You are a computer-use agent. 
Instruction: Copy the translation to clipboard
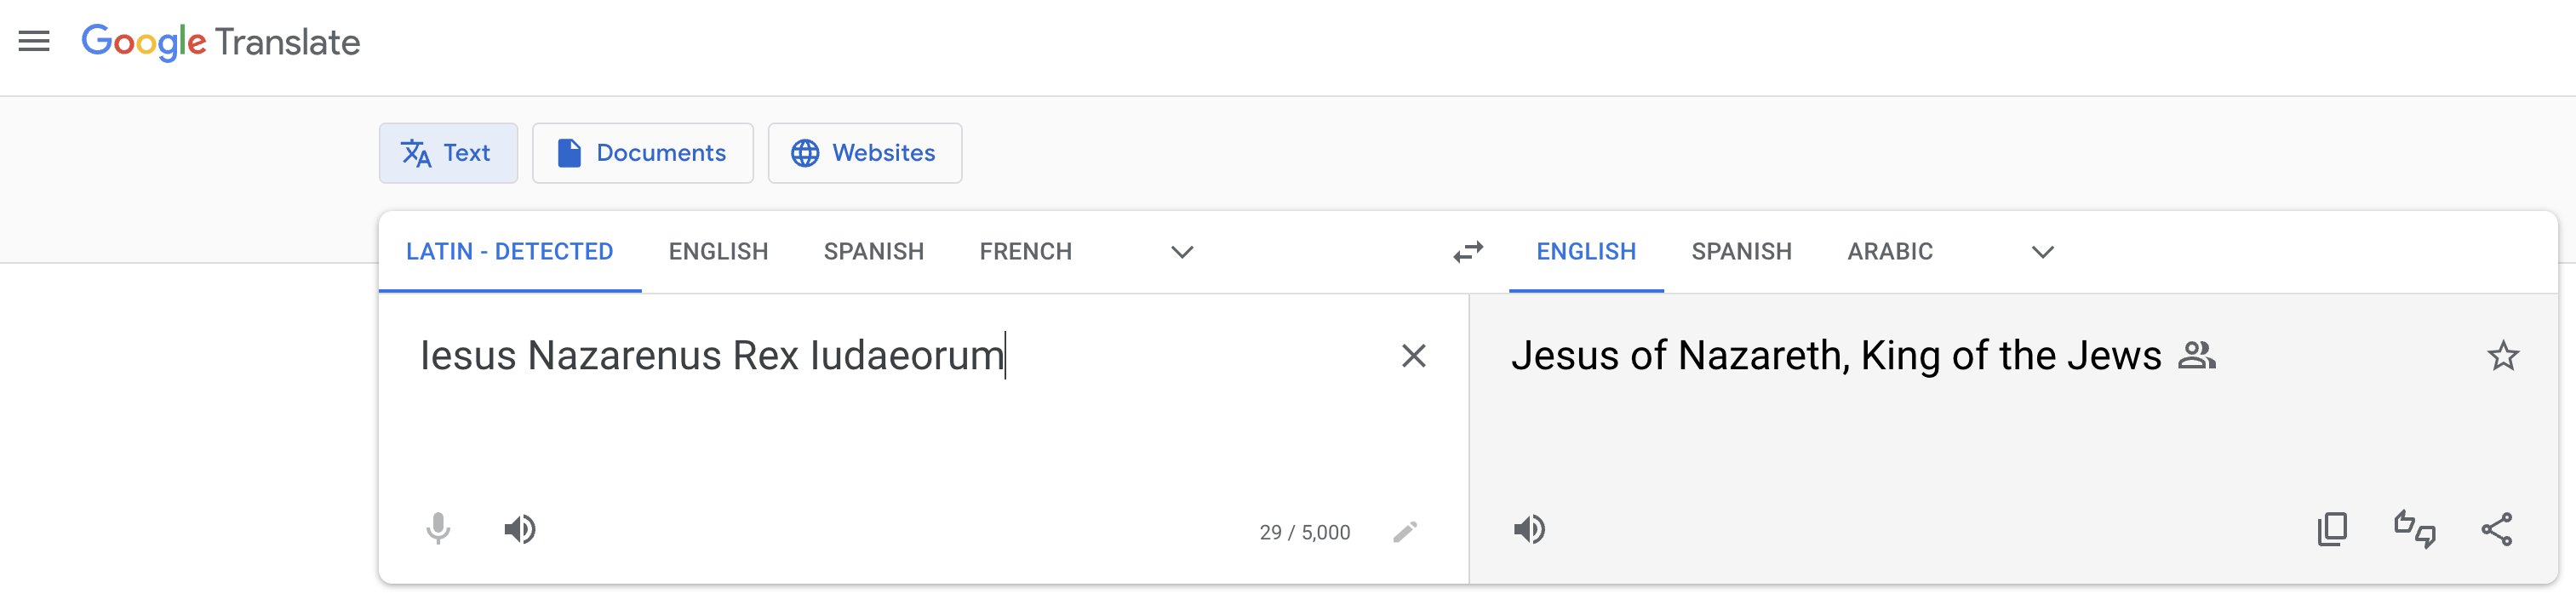click(x=2333, y=529)
